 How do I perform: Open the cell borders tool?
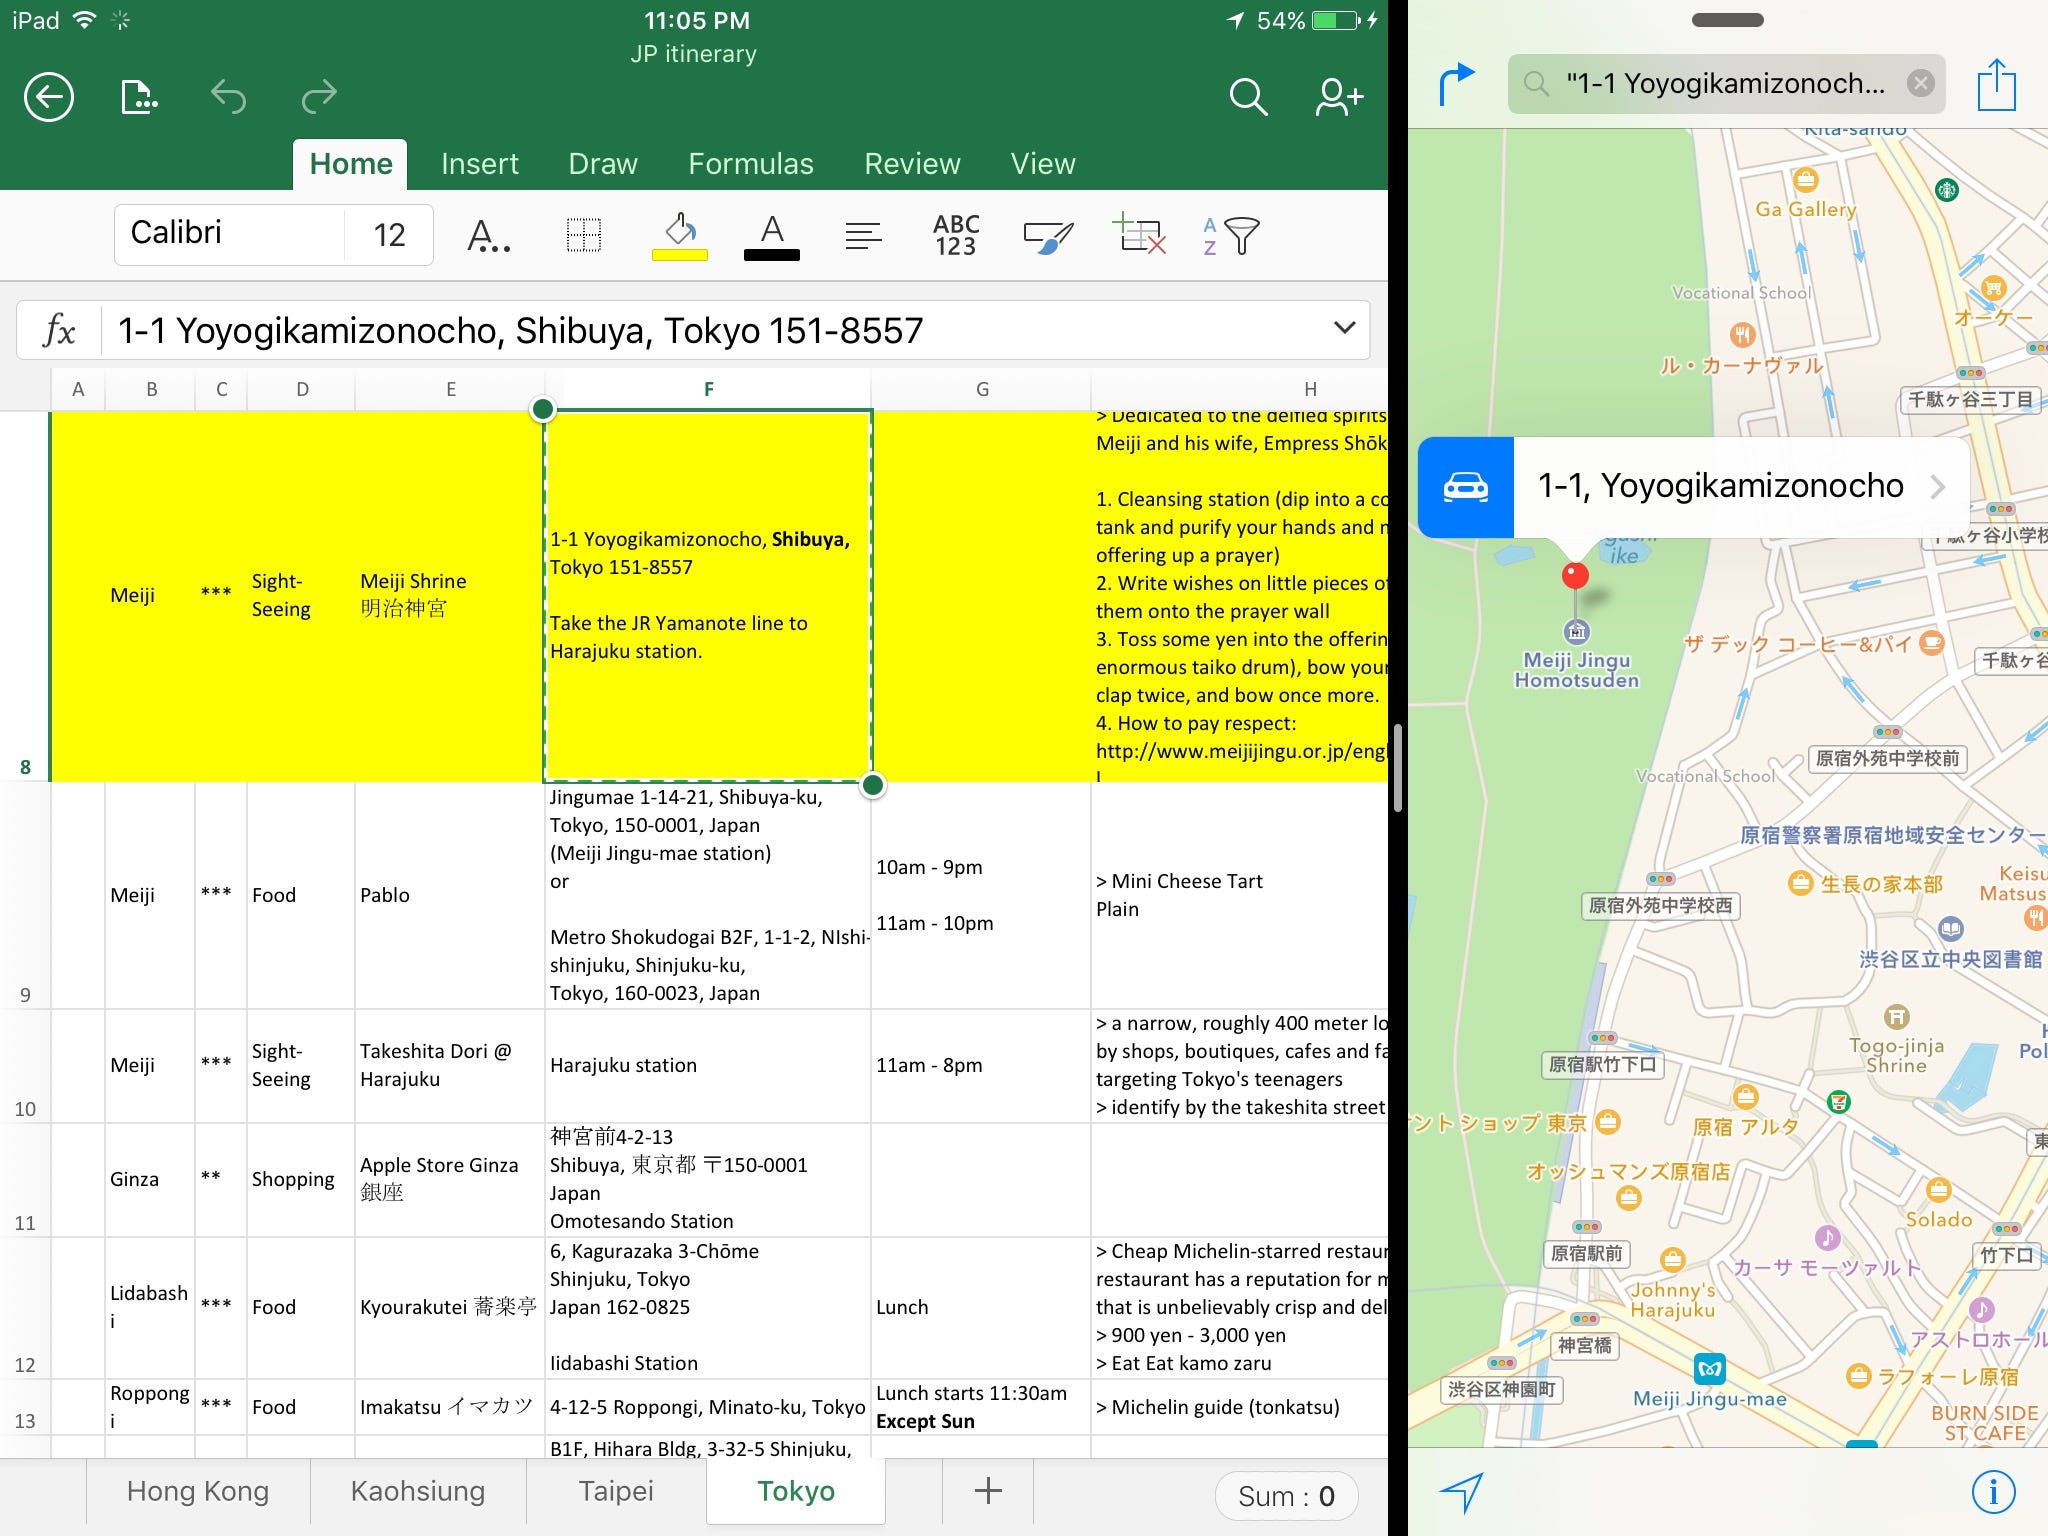click(x=584, y=236)
